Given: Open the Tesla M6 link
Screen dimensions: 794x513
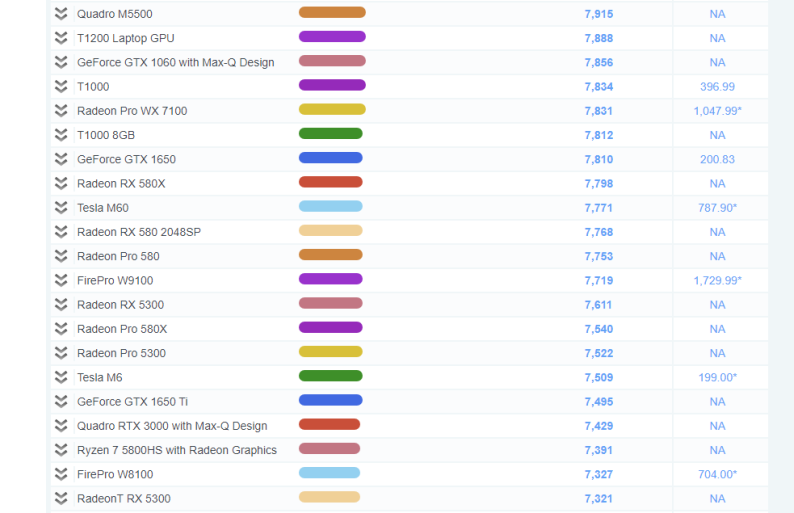Looking at the screenshot, I should coord(100,378).
